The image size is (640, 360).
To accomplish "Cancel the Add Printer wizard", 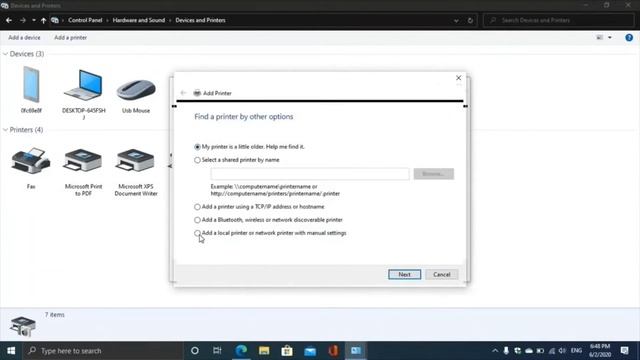I will click(442, 274).
